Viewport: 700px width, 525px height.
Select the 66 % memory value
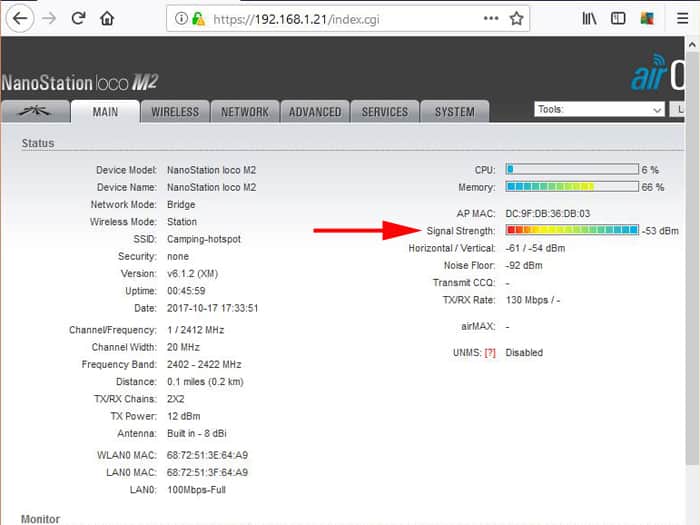click(x=653, y=187)
